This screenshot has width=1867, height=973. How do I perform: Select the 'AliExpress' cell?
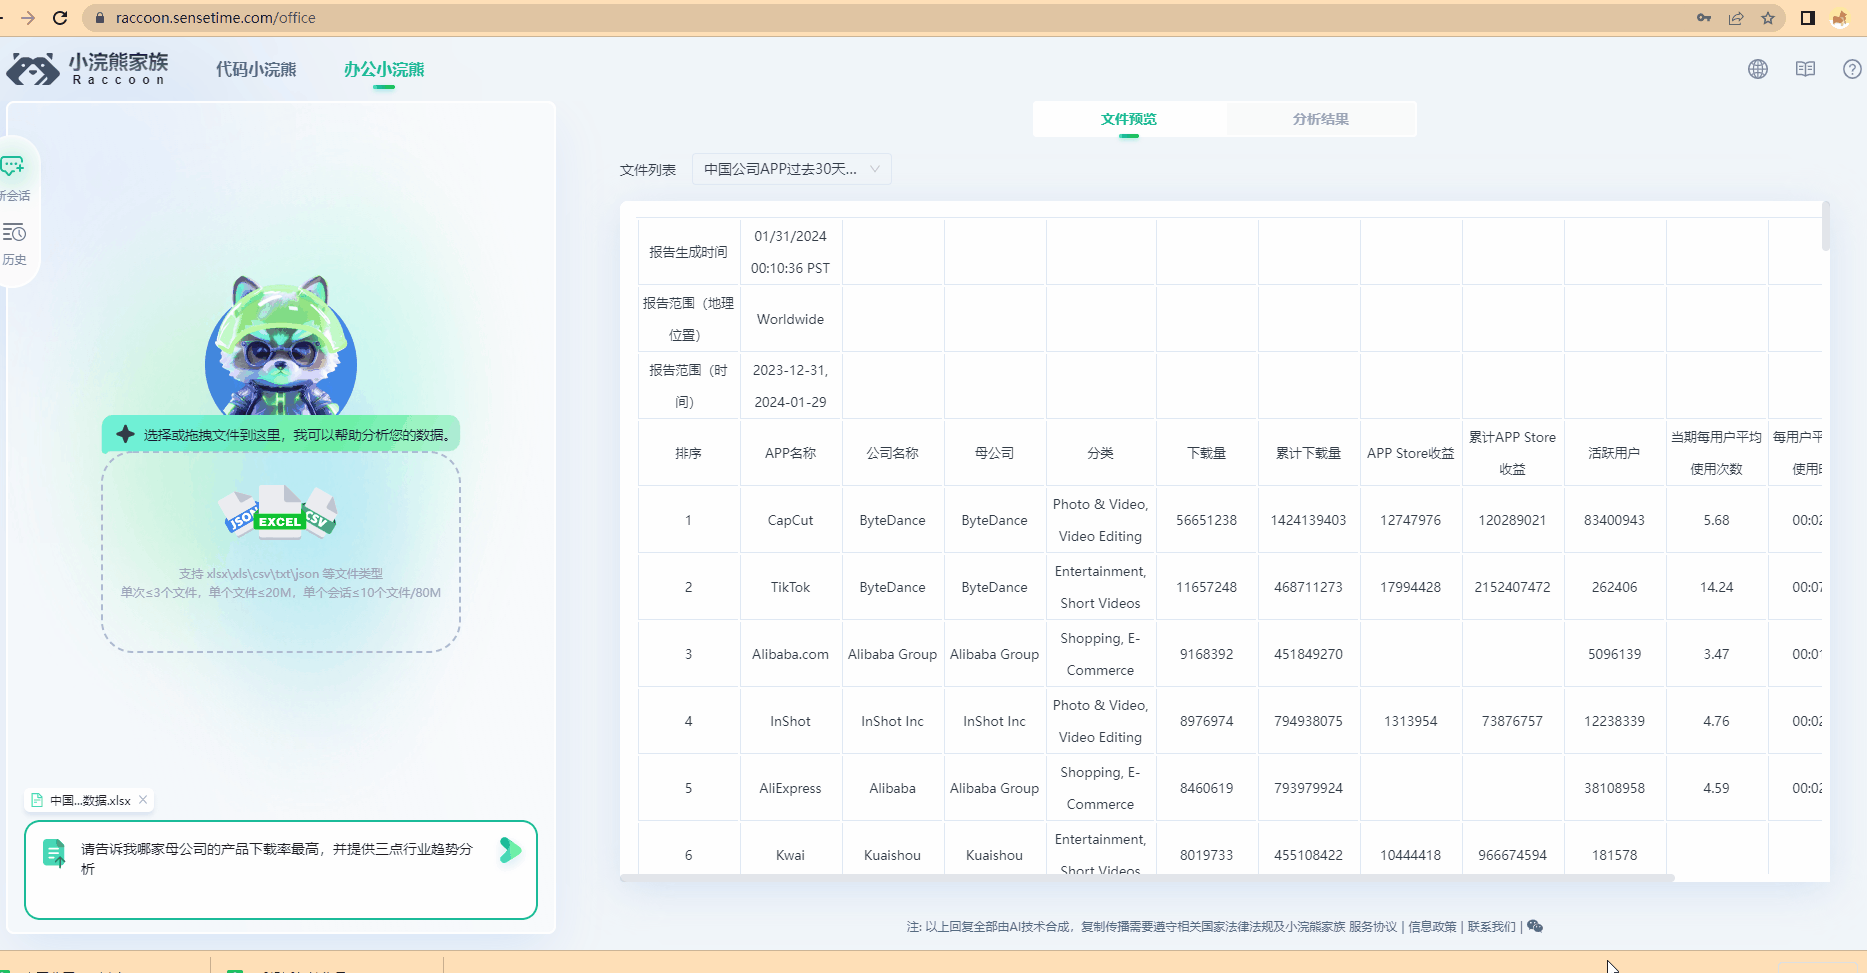[x=790, y=788]
